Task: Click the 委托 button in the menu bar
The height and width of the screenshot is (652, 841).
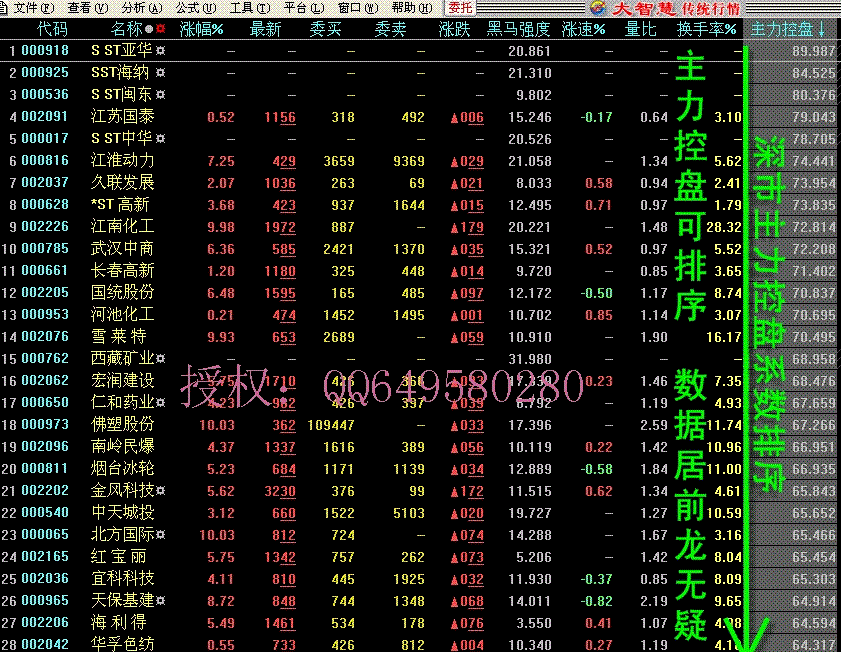Action: tap(460, 8)
